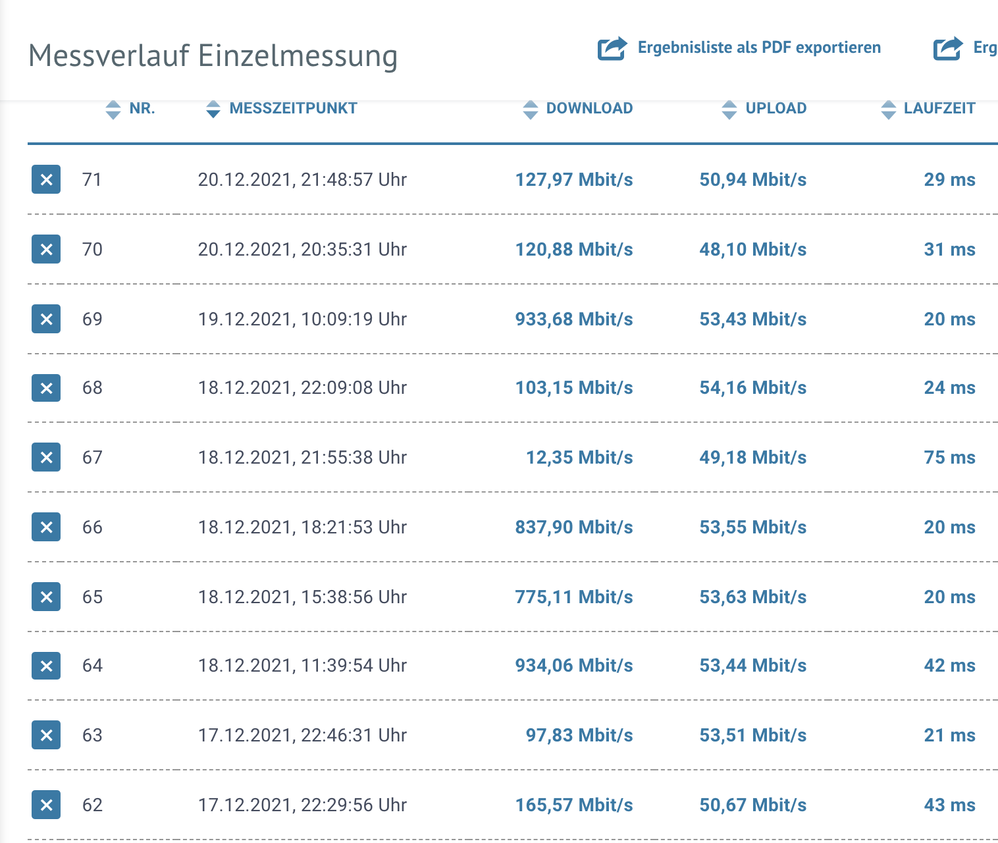Remove measurement number 64
998x843 pixels.
[x=46, y=666]
